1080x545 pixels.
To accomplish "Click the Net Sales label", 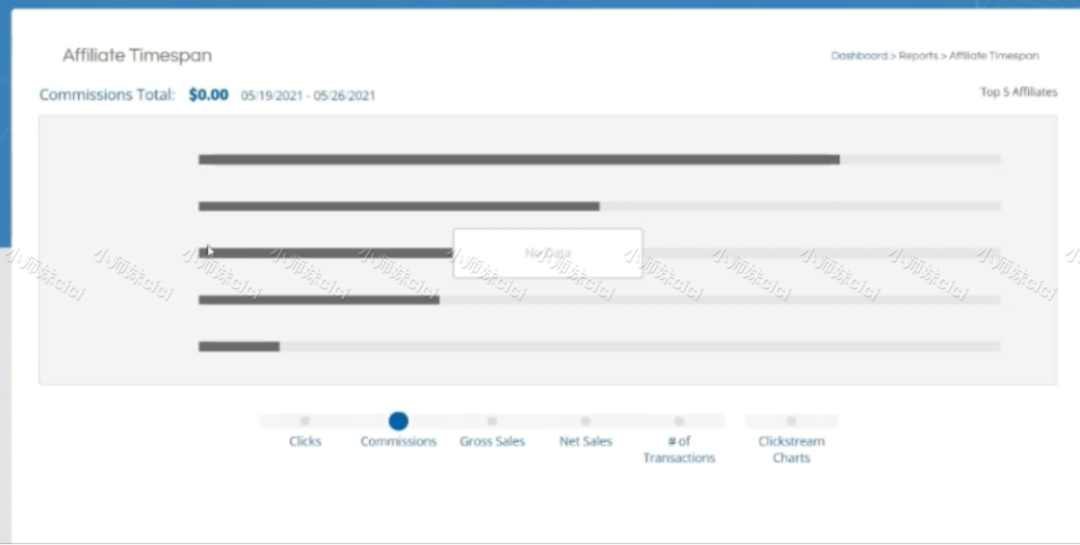I will point(585,441).
